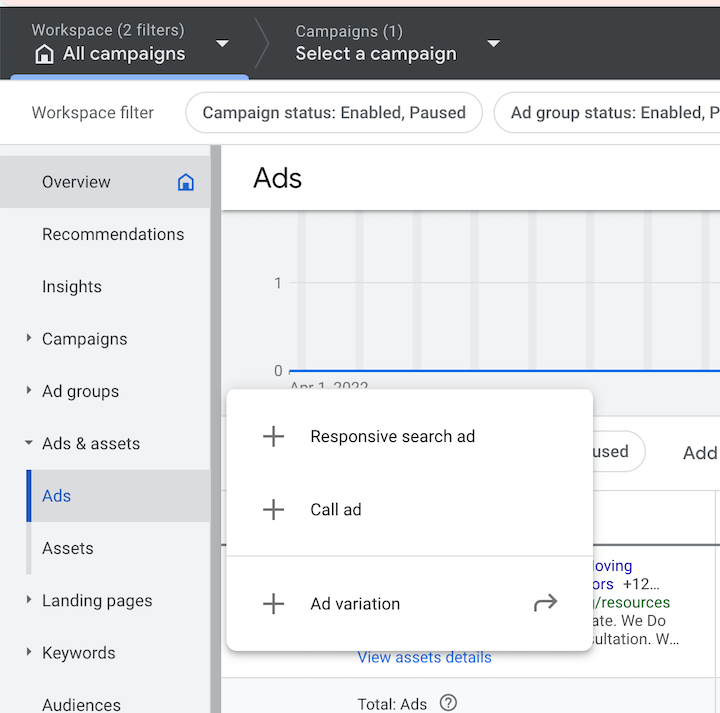Open Assets under Ads & assets
The height and width of the screenshot is (713, 720).
click(68, 548)
